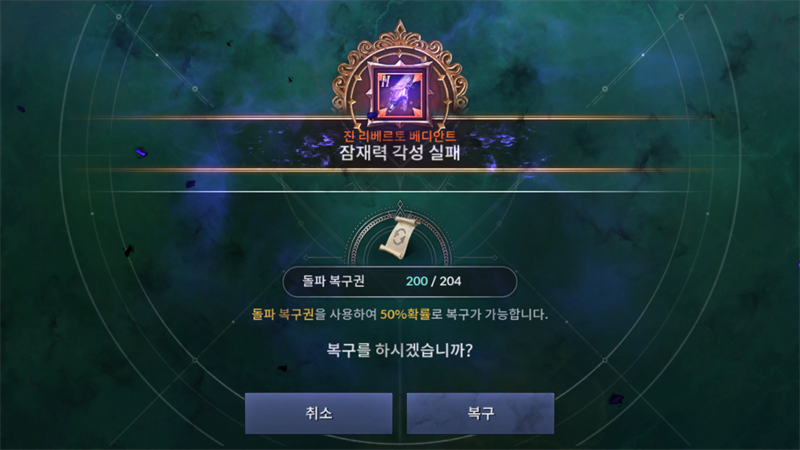
Task: Click the lower glowing divider line
Action: coord(400,170)
